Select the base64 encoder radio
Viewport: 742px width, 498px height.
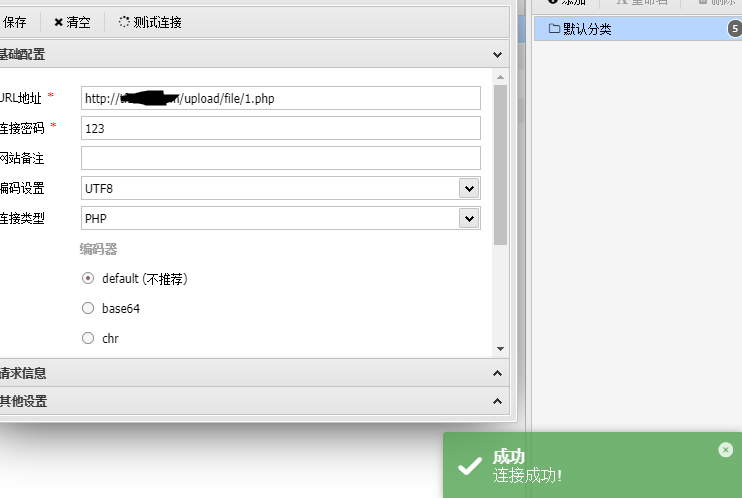point(88,308)
